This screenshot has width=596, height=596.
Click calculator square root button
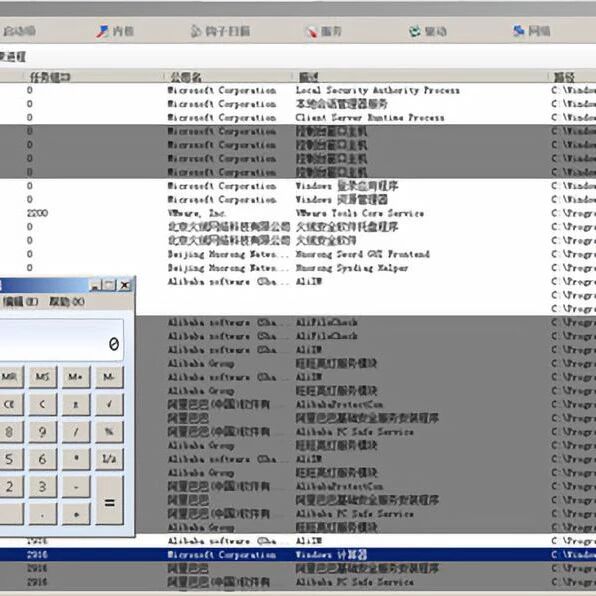(x=109, y=404)
